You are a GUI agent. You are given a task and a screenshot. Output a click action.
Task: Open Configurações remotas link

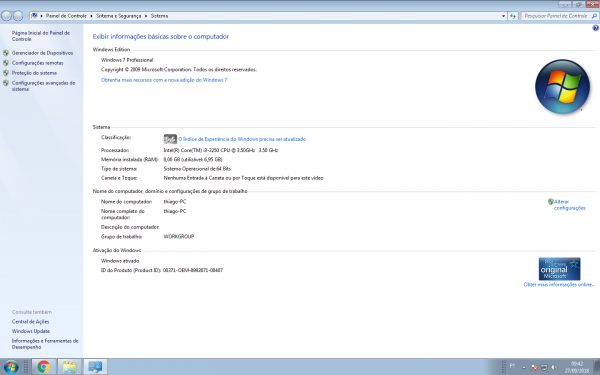coord(38,63)
